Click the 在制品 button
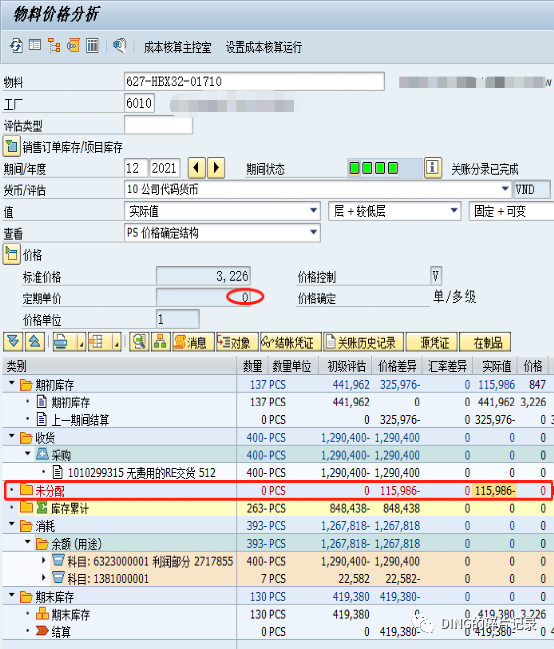This screenshot has width=554, height=649. (485, 342)
